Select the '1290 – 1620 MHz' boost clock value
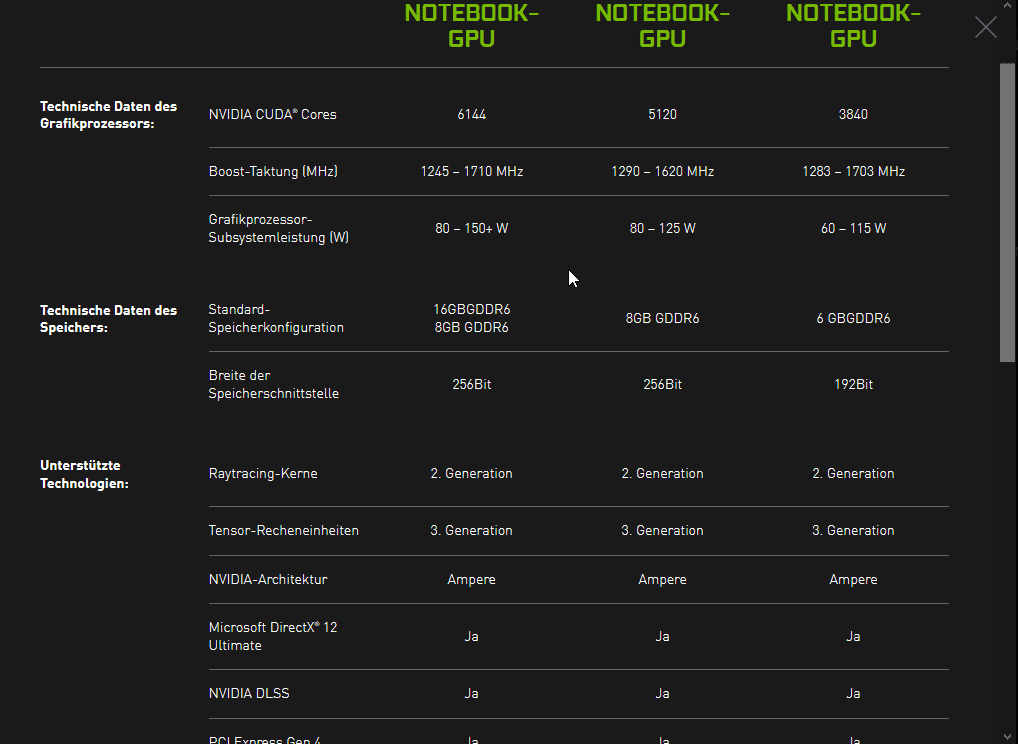Image resolution: width=1018 pixels, height=744 pixels. pos(662,171)
